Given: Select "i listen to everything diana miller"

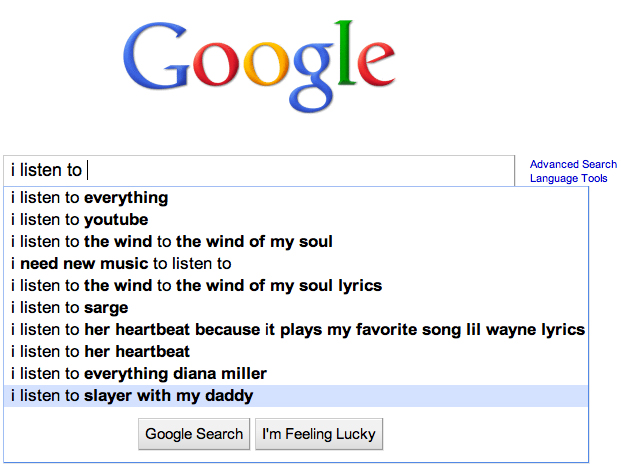Looking at the screenshot, I should [x=139, y=373].
